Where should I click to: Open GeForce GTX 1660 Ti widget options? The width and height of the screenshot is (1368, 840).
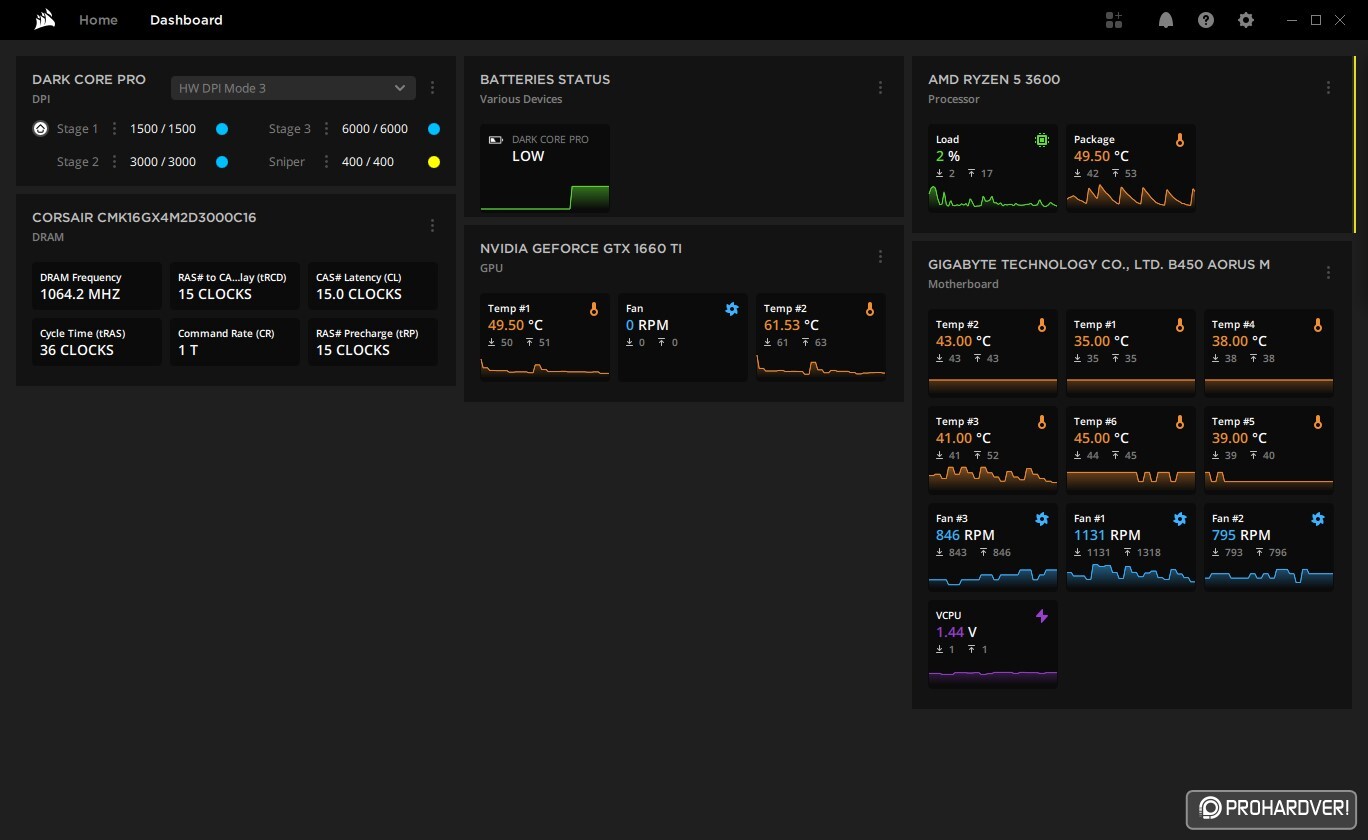pos(880,257)
